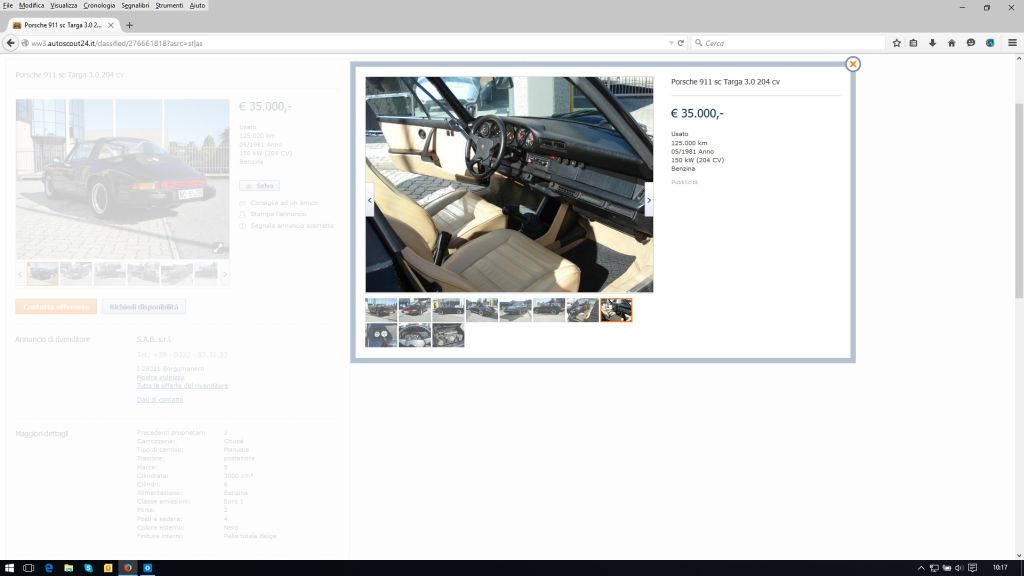Open the volume control in the tray
This screenshot has height=576, width=1024.
(959, 568)
